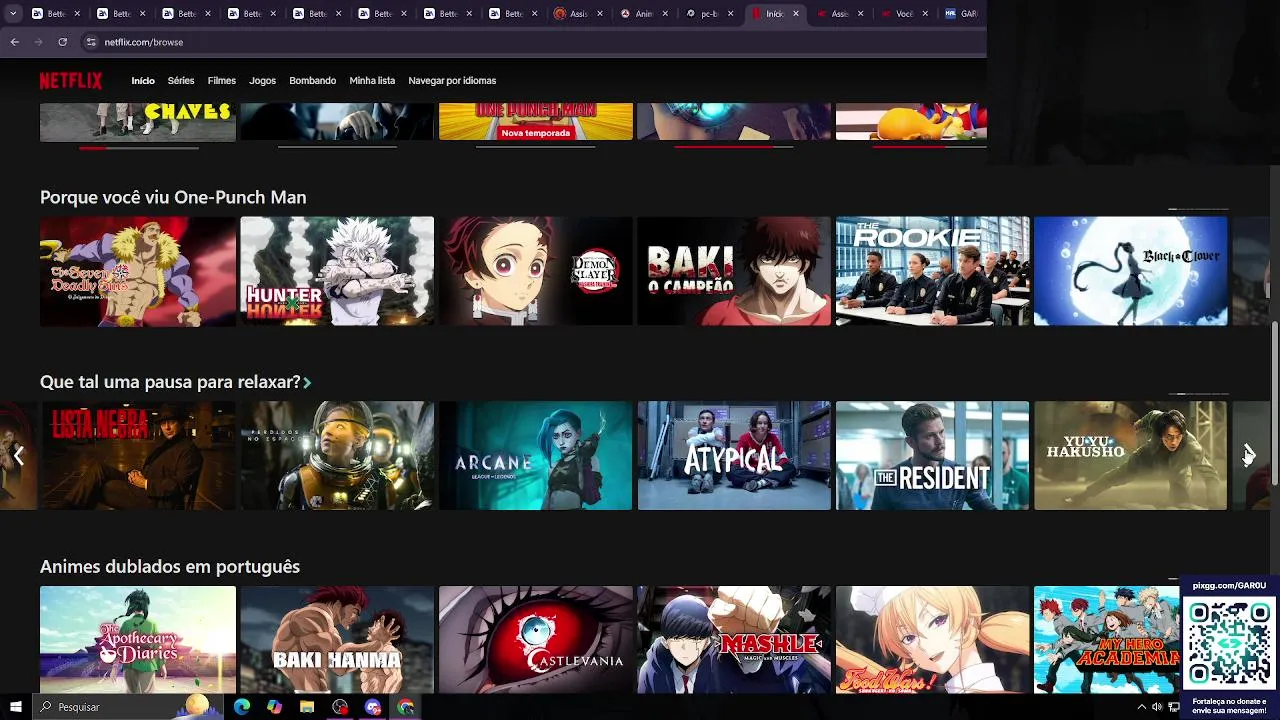Show hidden system tray icons
The width and height of the screenshot is (1280, 720).
point(1141,707)
